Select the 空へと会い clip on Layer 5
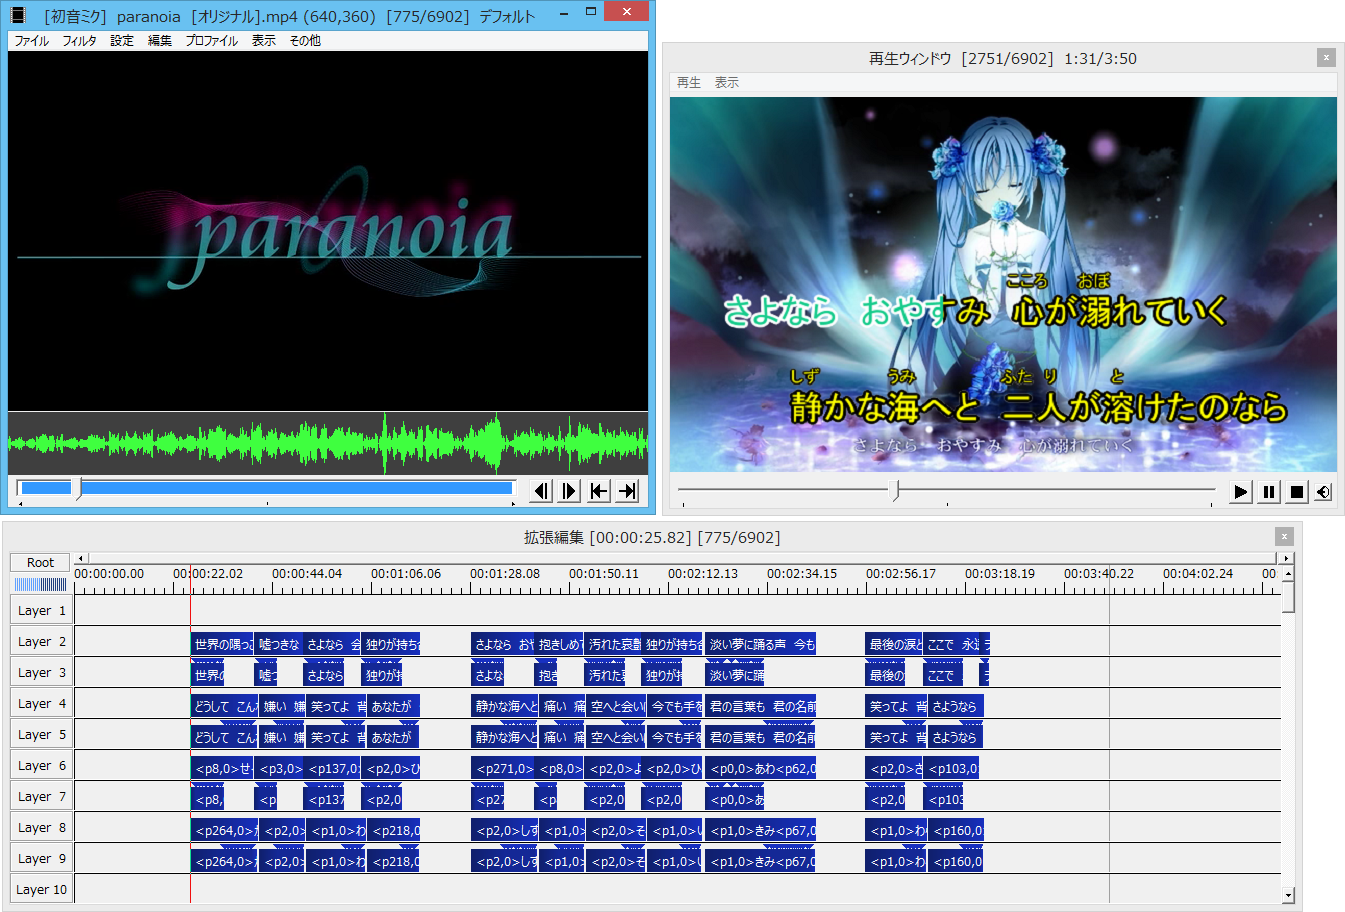Image resolution: width=1345 pixels, height=912 pixels. (616, 737)
